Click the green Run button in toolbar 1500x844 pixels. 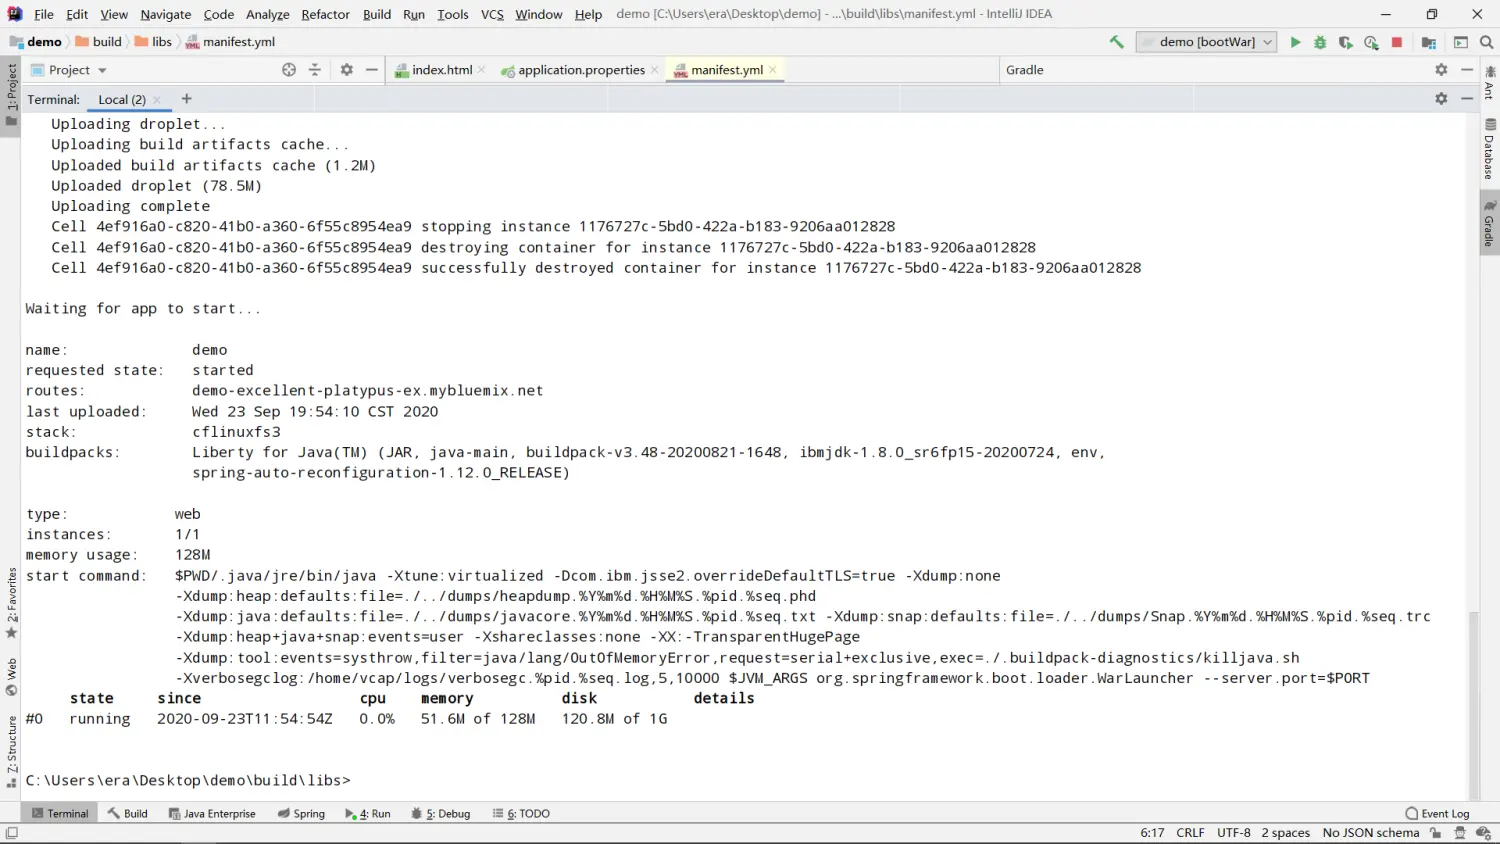point(1295,42)
